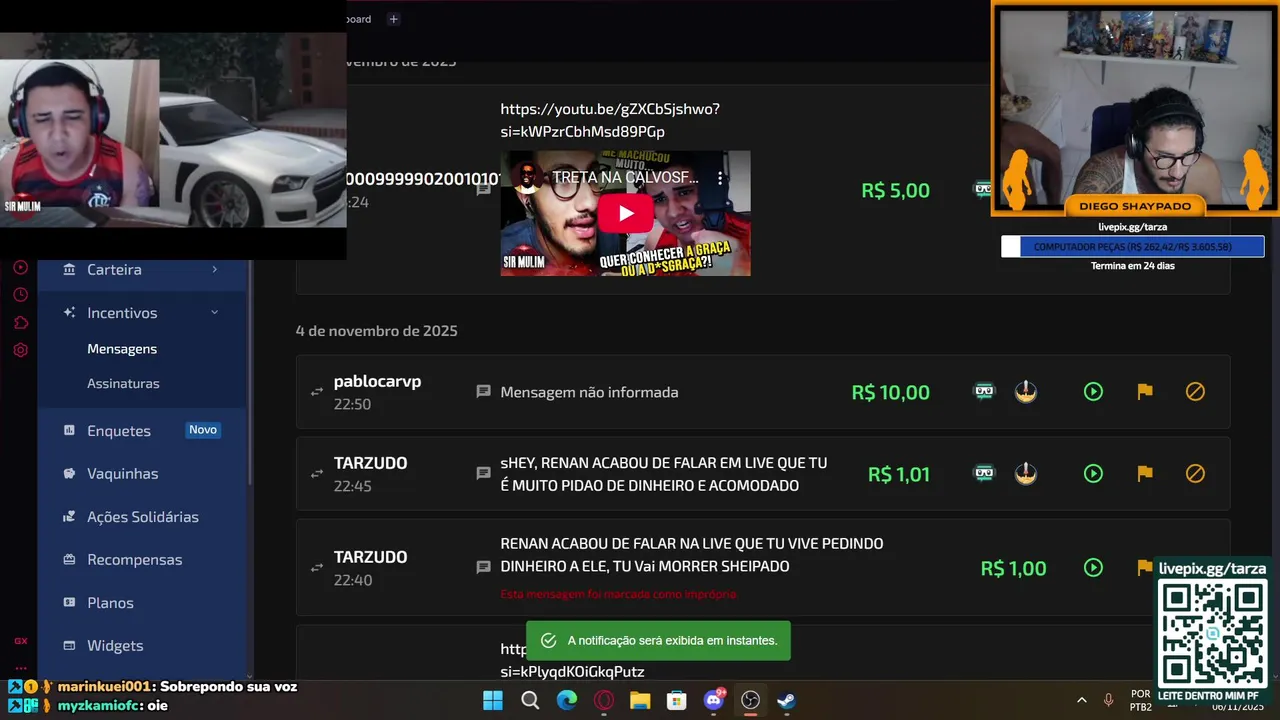Replay the TARZUDO R$ 1,01 alert
The height and width of the screenshot is (720, 1280).
click(1093, 474)
